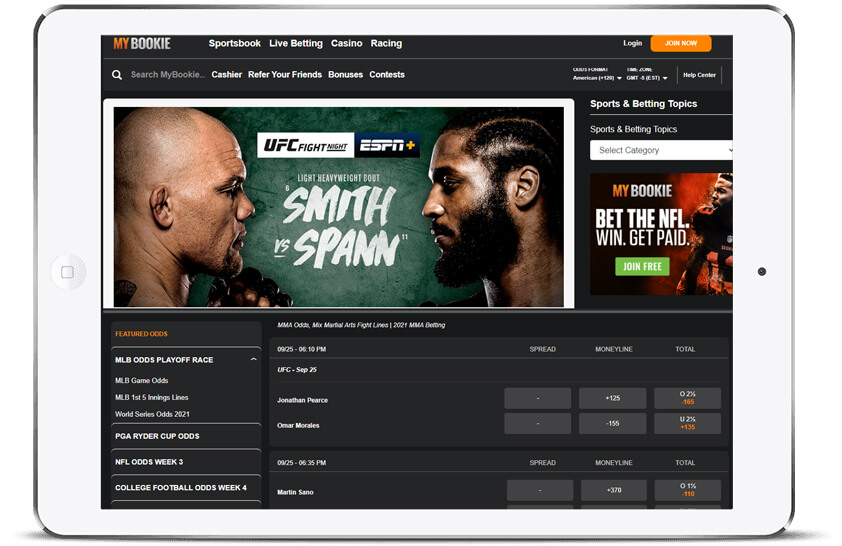Click the 09/25 - 06:35 PM time label
842x546 pixels.
301,463
